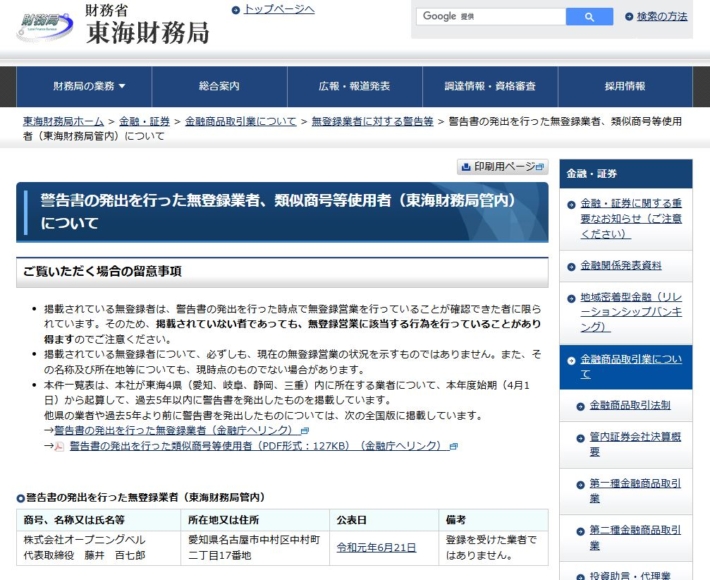The image size is (710, 580).
Task: Click the 金融・証券 breadcrumb link
Action: click(x=144, y=121)
